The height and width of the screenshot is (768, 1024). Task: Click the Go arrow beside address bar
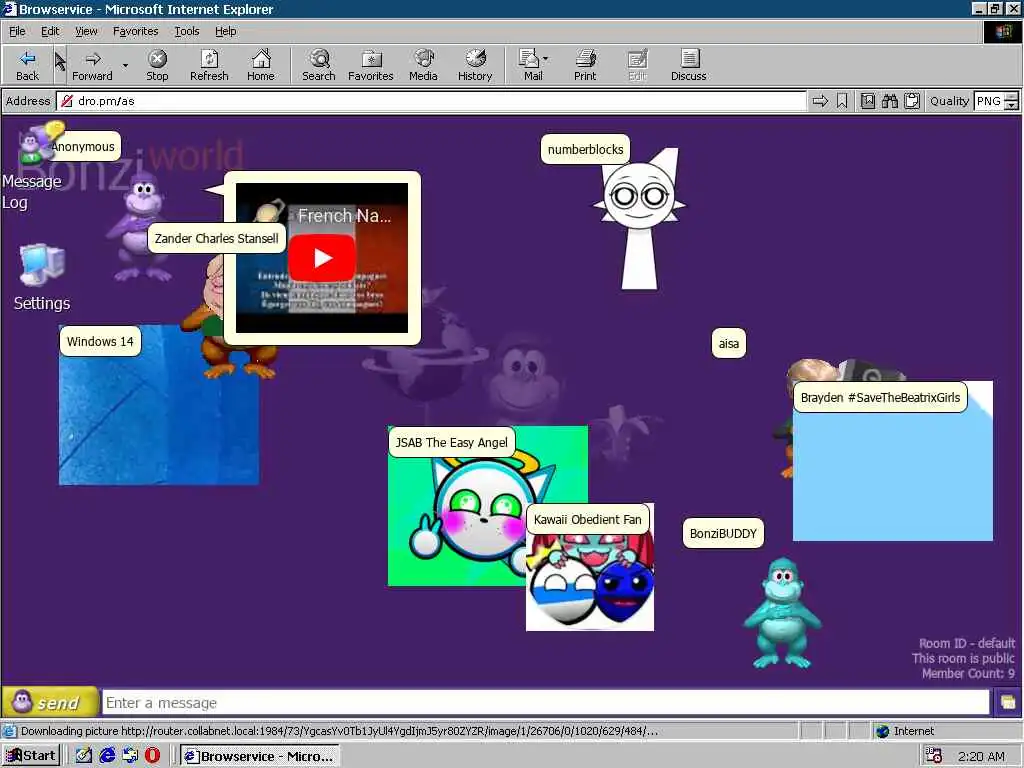click(820, 101)
